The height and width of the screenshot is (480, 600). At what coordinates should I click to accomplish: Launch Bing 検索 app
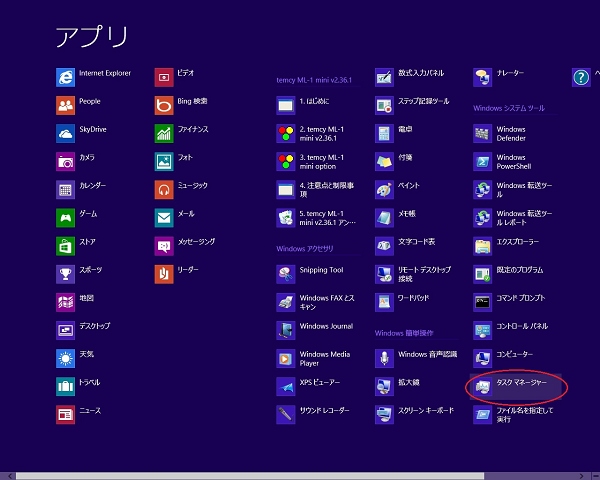click(x=164, y=105)
